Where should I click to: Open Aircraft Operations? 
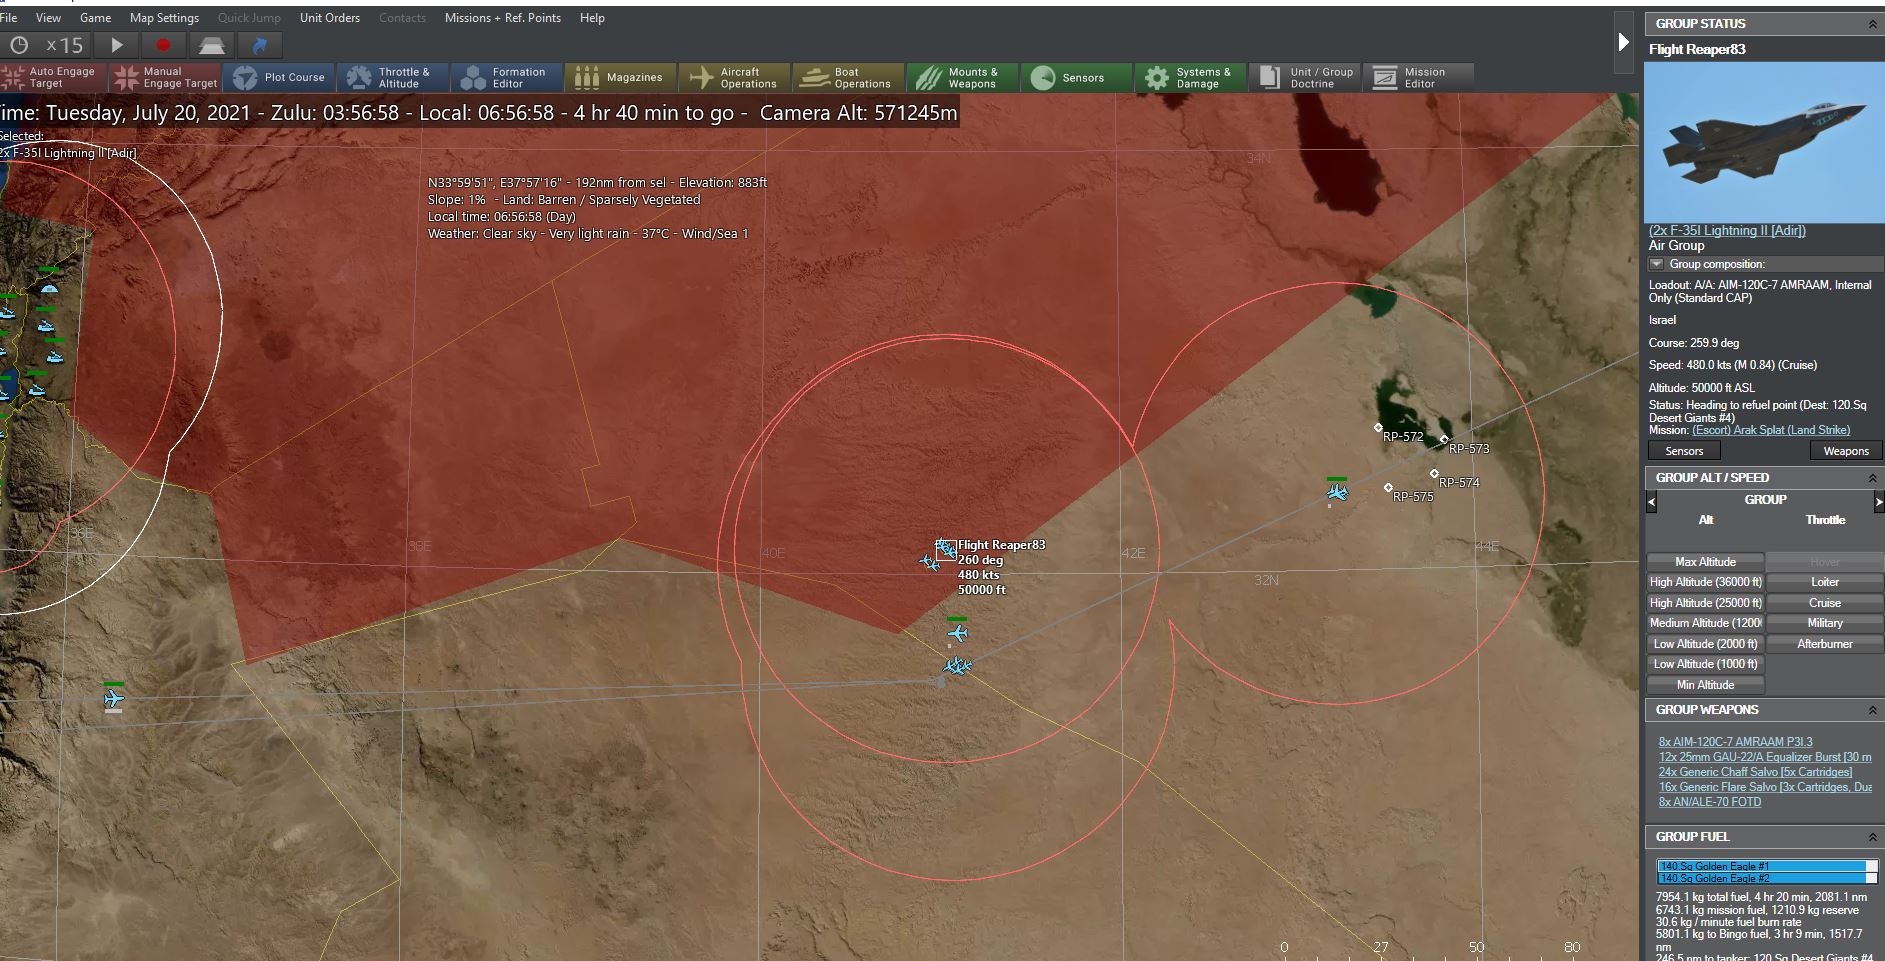pos(734,77)
